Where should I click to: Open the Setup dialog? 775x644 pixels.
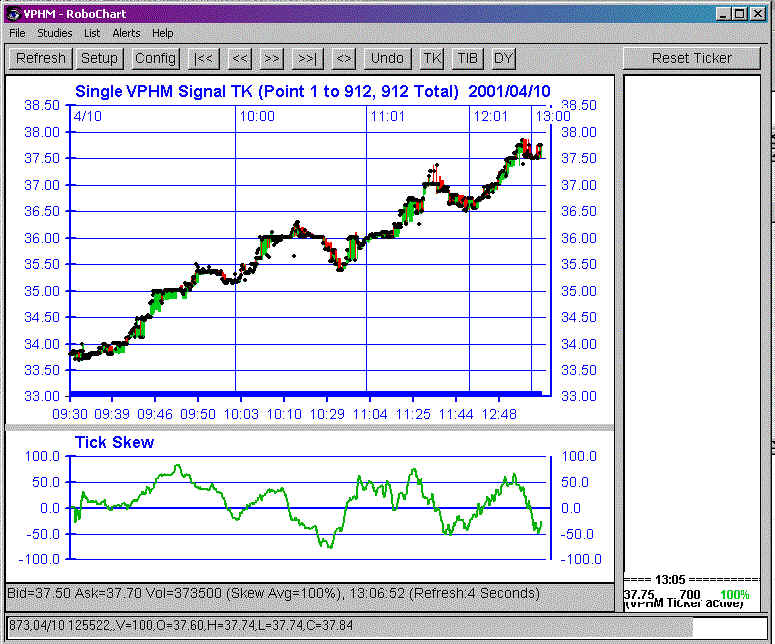pos(99,58)
